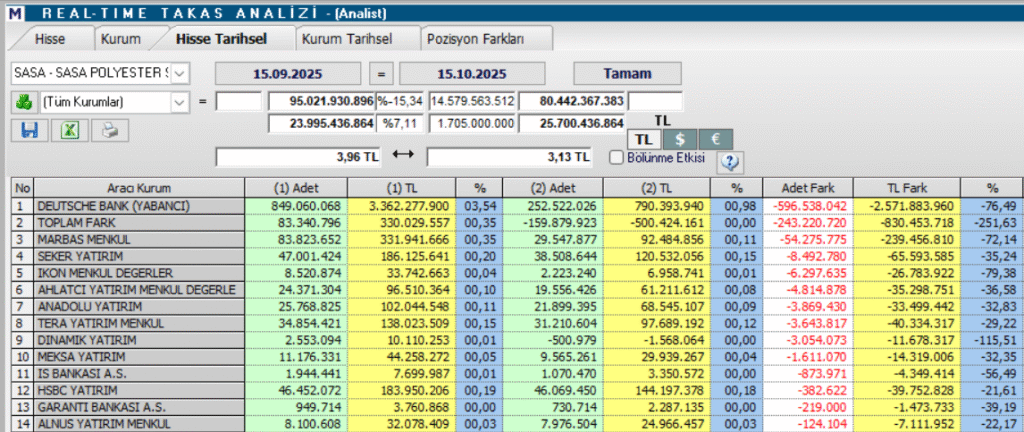Image resolution: width=1024 pixels, height=432 pixels.
Task: Select the DEUTSCHE BANK (YABANCI) row
Action: coord(517,206)
